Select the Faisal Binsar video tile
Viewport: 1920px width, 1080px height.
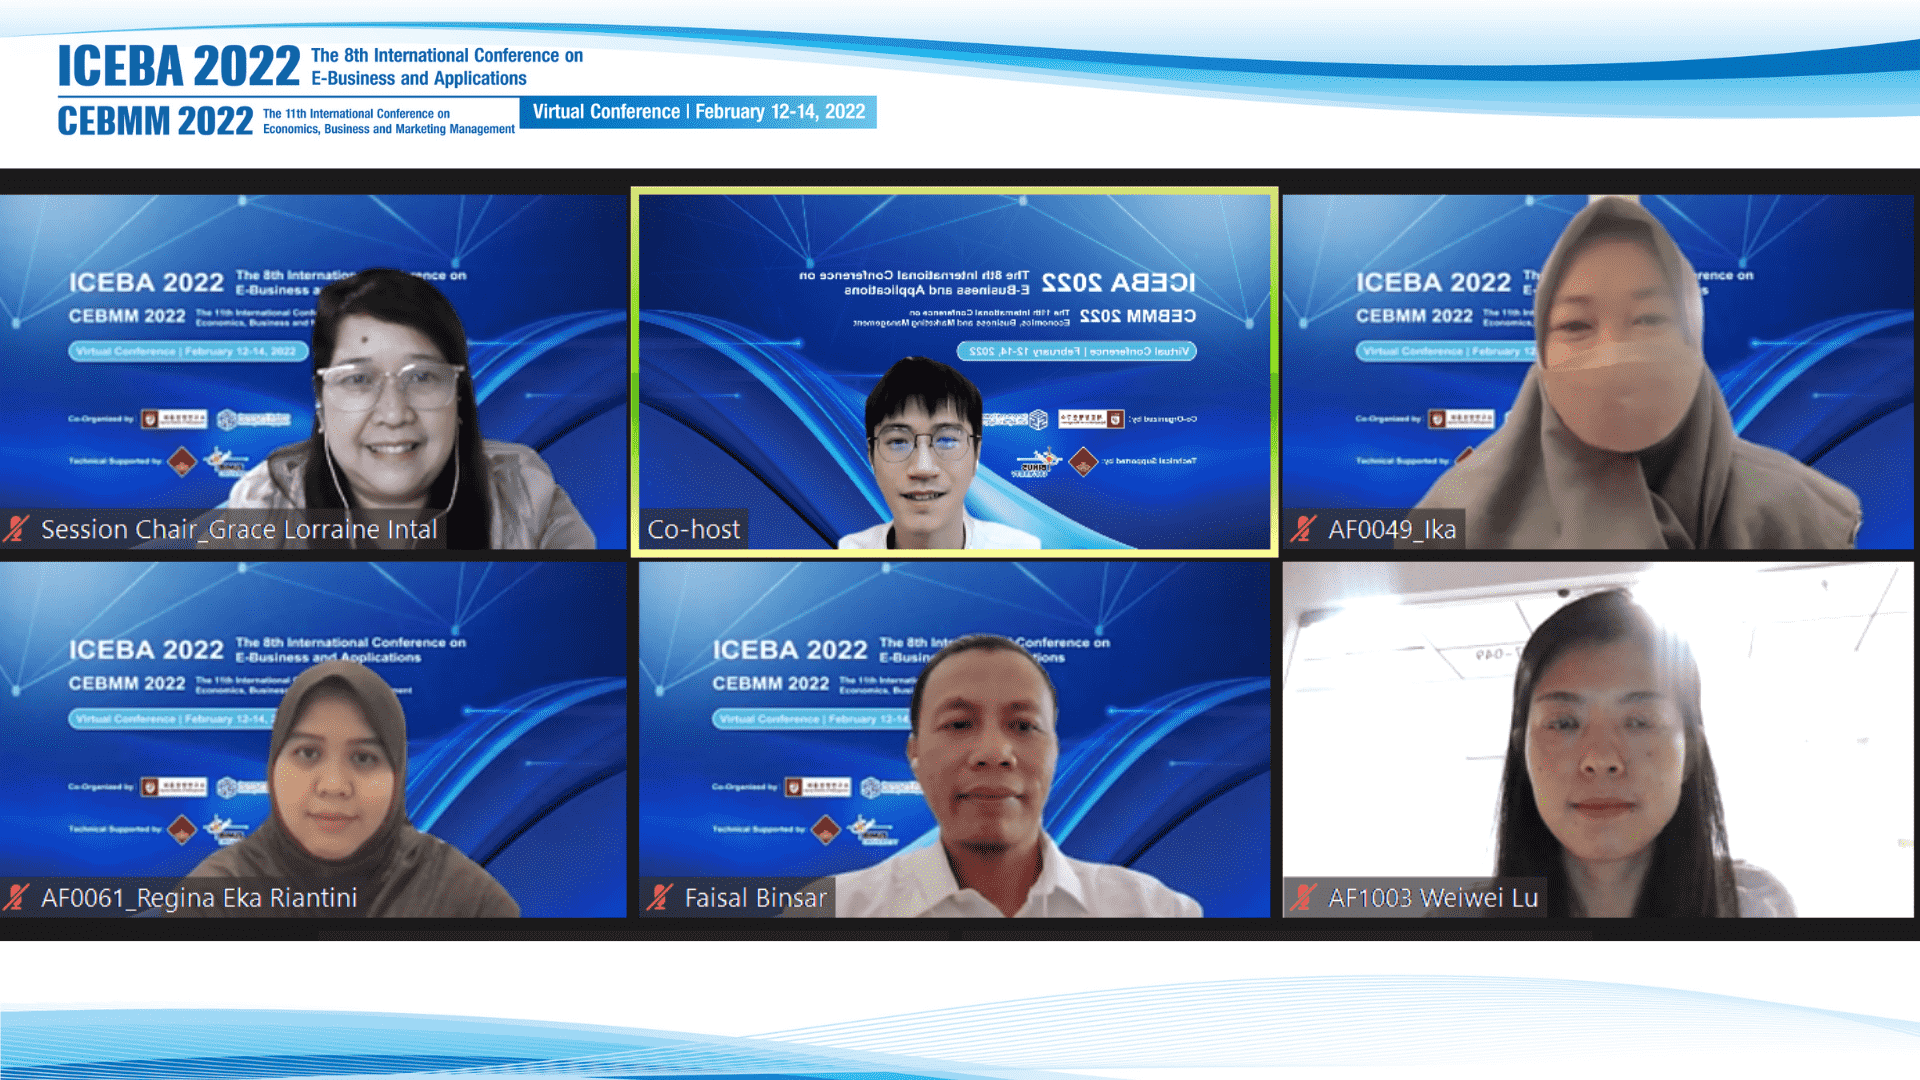coord(954,739)
